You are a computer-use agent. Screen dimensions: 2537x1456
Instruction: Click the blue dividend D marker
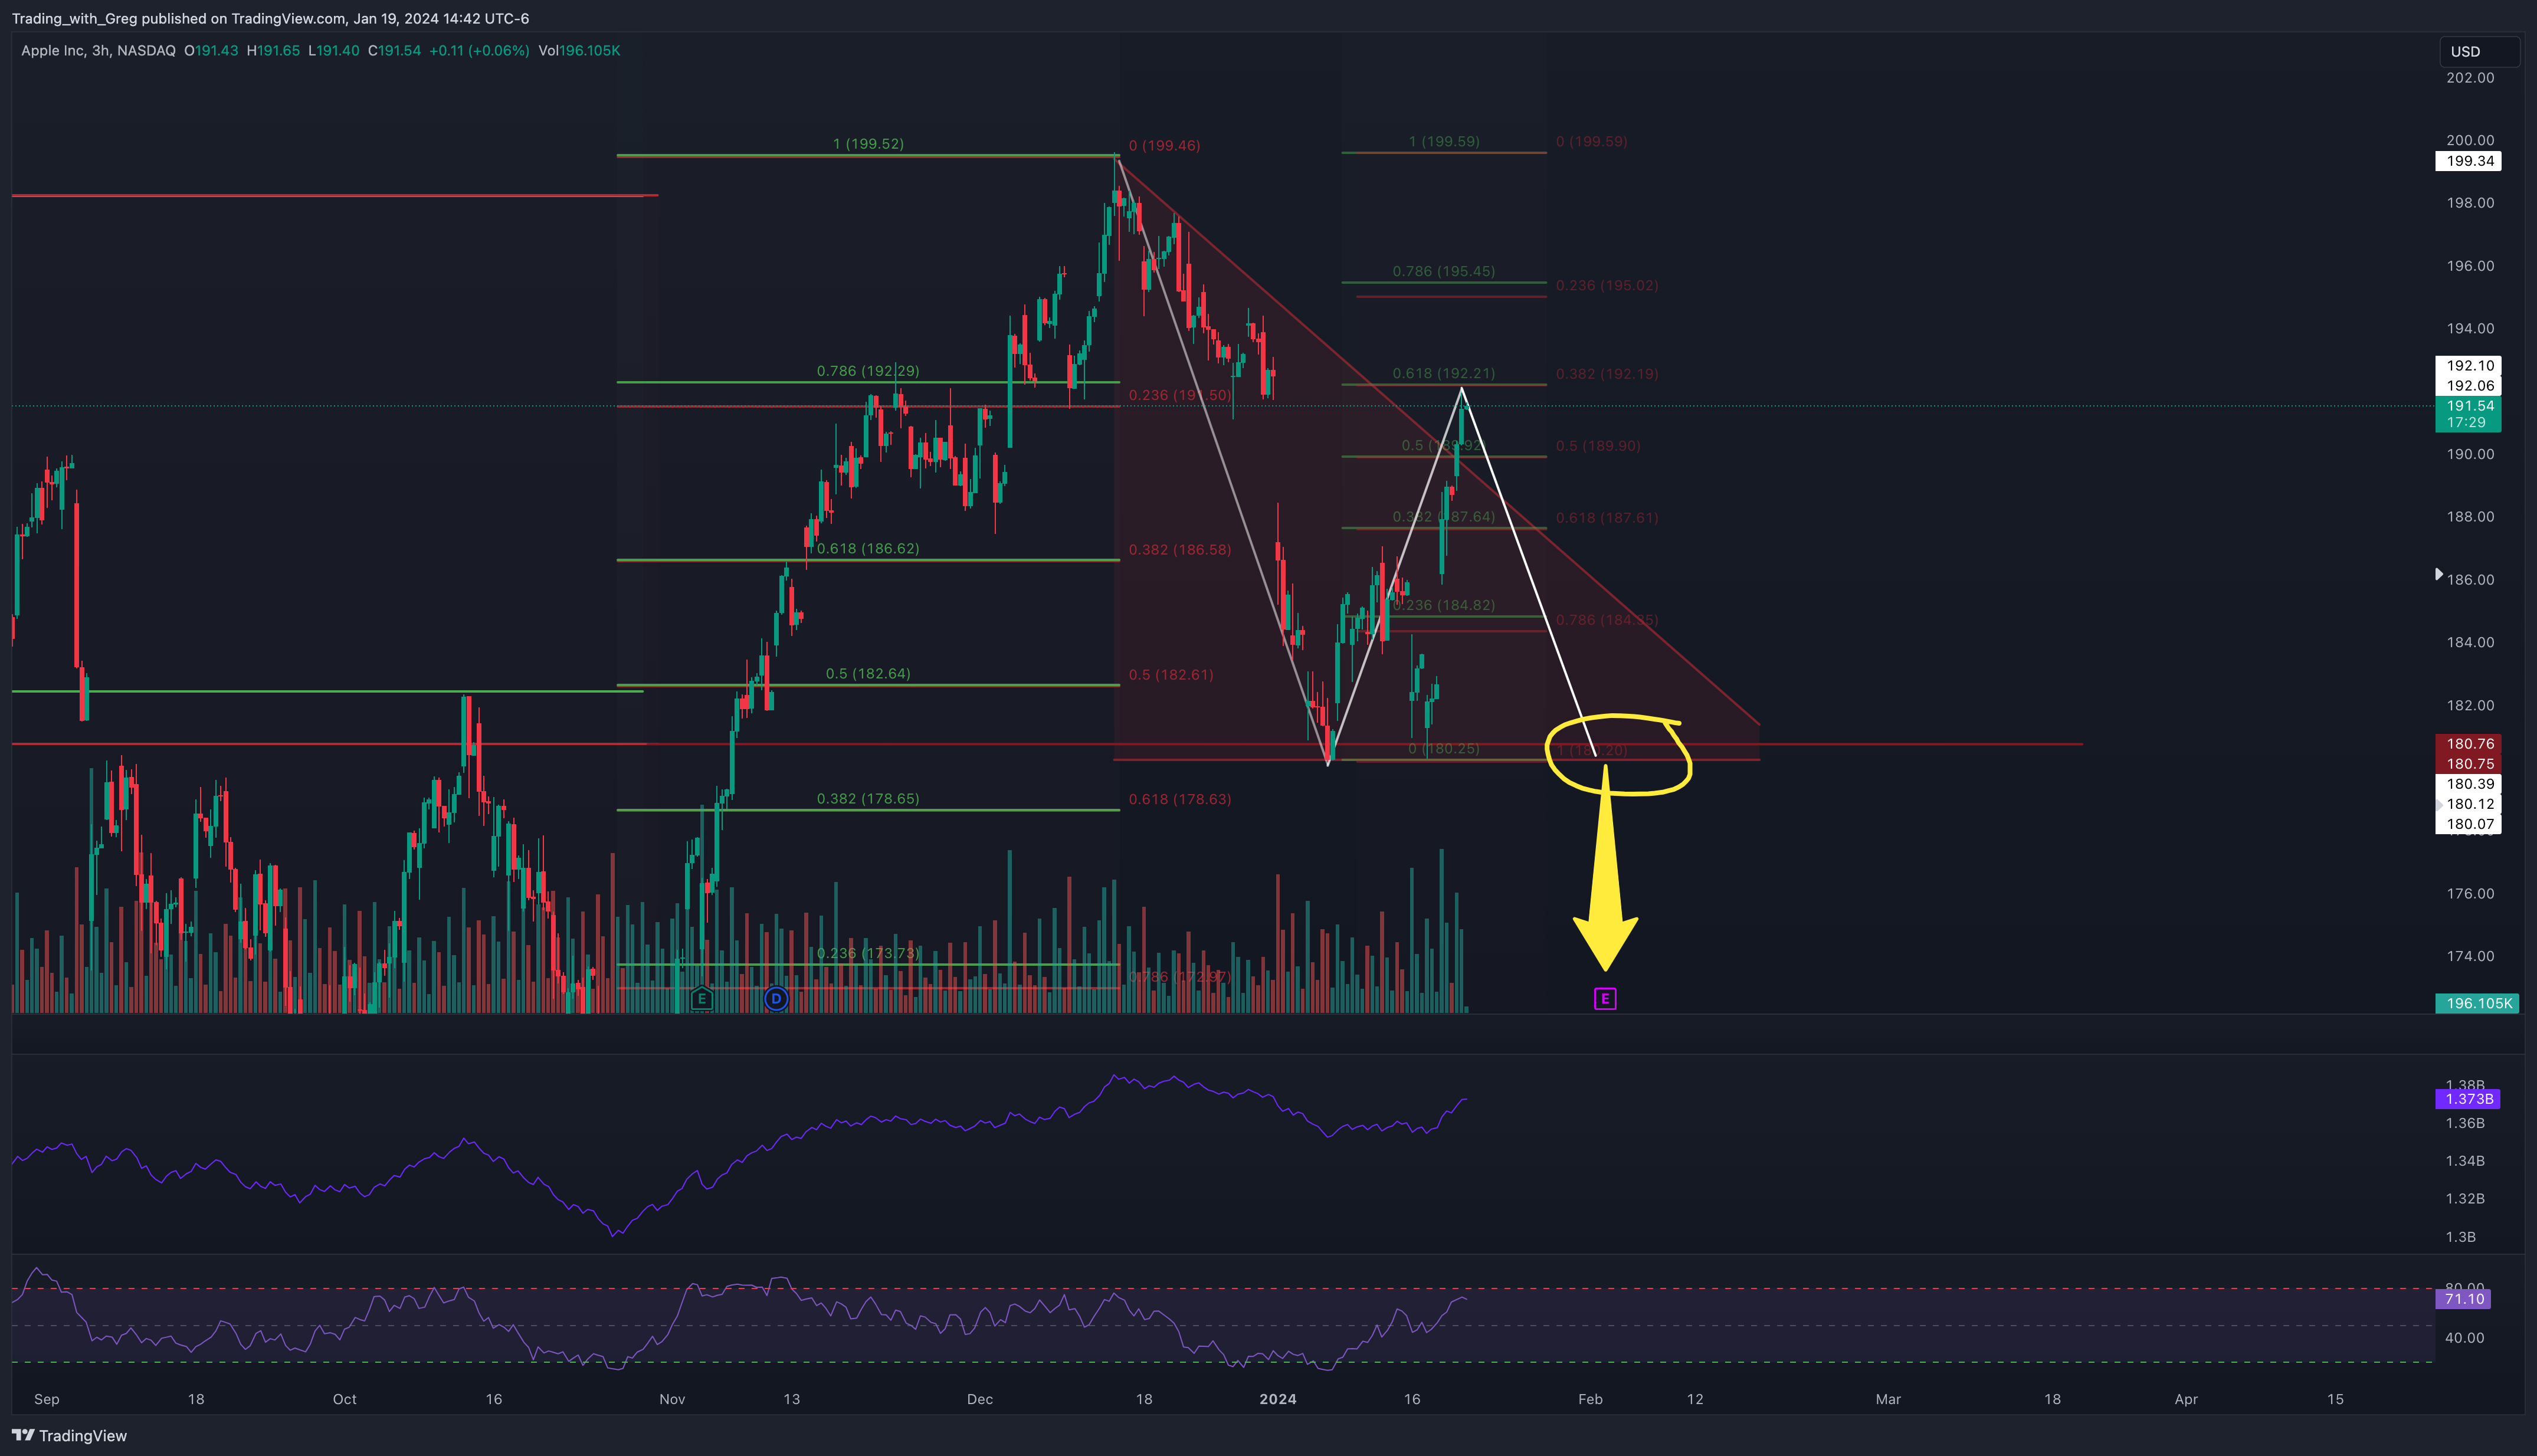pyautogui.click(x=776, y=998)
